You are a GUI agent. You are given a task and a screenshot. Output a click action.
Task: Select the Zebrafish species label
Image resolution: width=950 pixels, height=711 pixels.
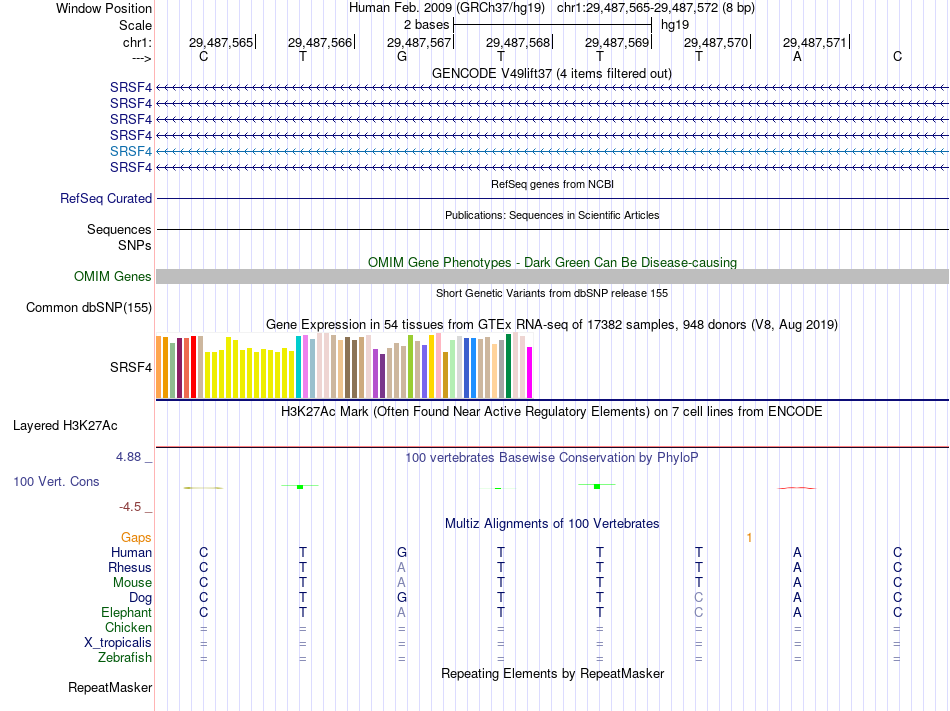point(125,658)
